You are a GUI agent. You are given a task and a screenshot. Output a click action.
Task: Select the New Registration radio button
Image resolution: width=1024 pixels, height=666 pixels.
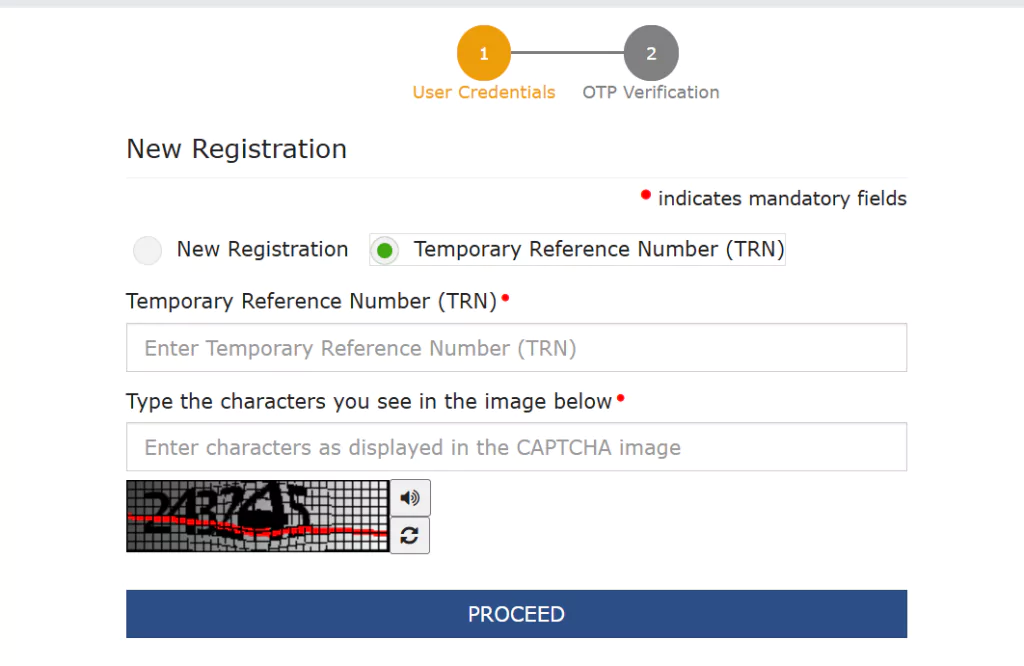pyautogui.click(x=148, y=250)
